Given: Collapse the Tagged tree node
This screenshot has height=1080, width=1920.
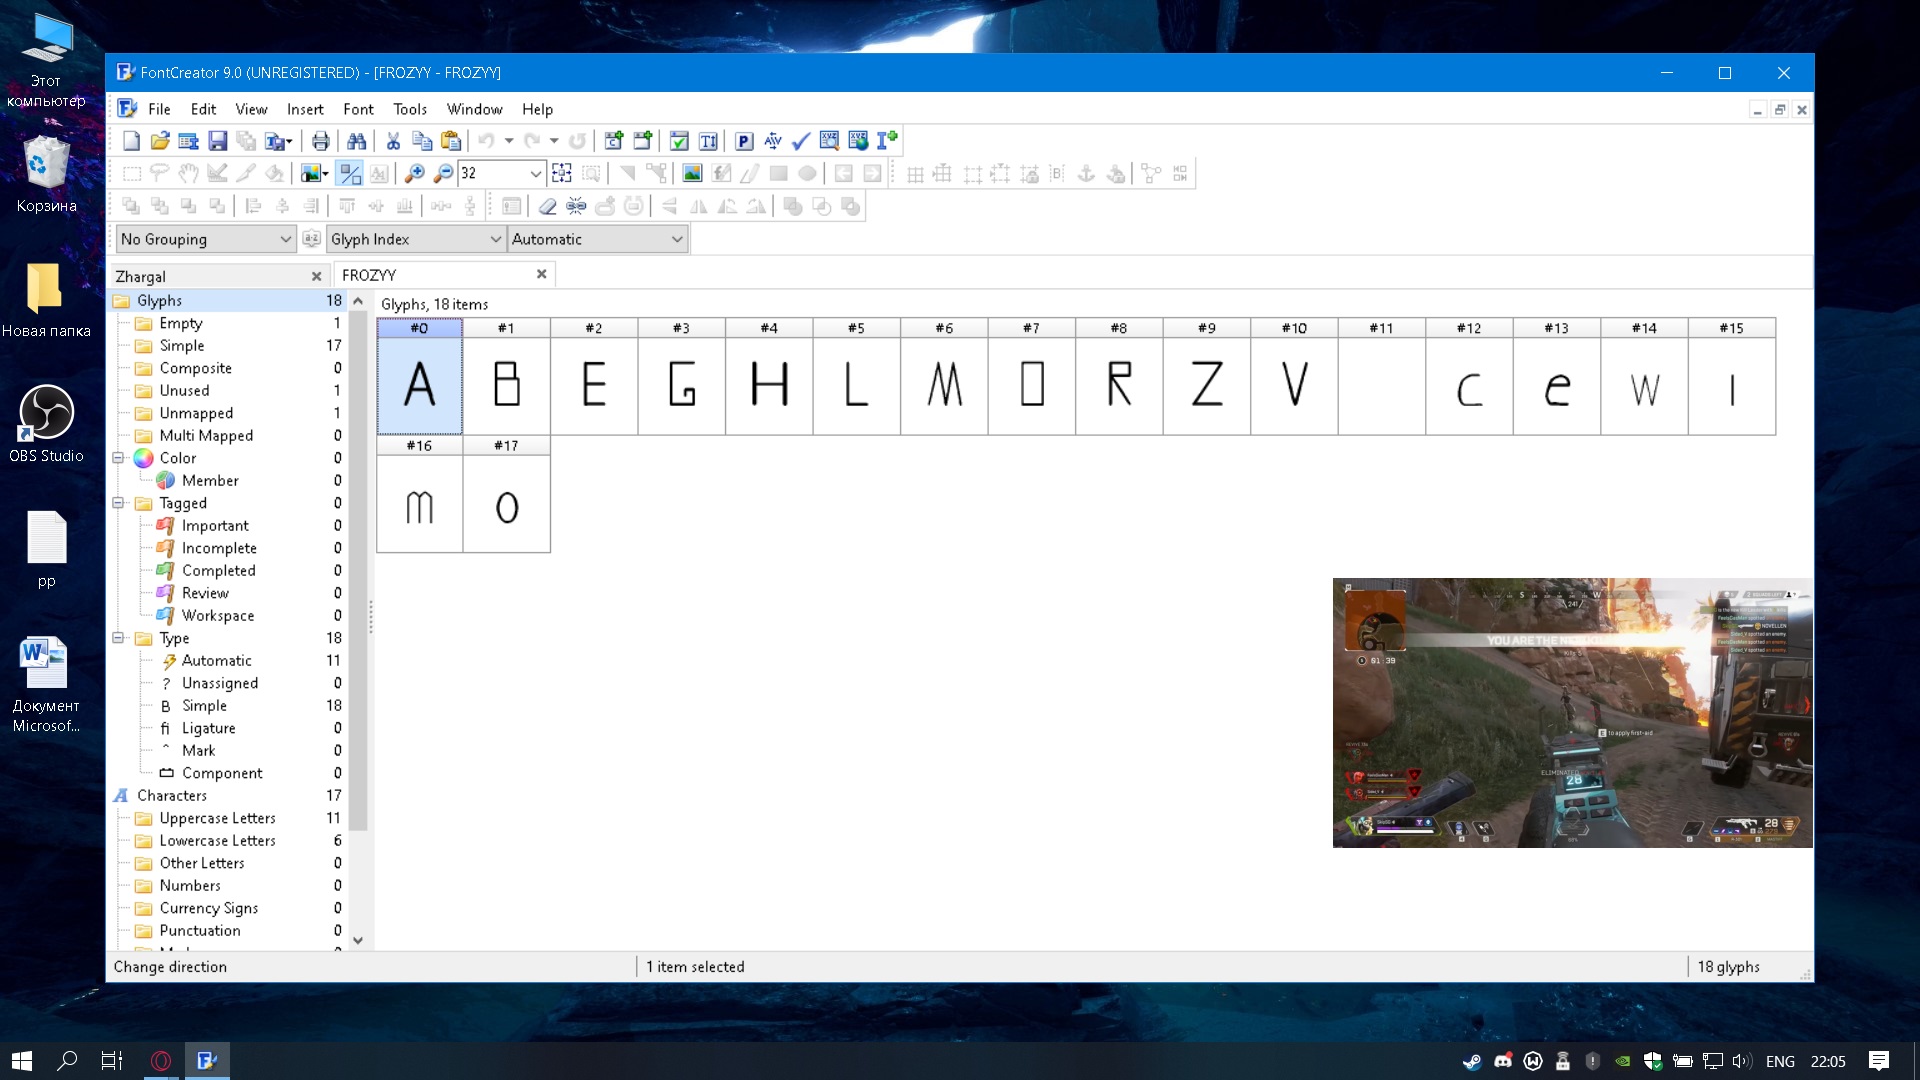Looking at the screenshot, I should click(x=118, y=503).
